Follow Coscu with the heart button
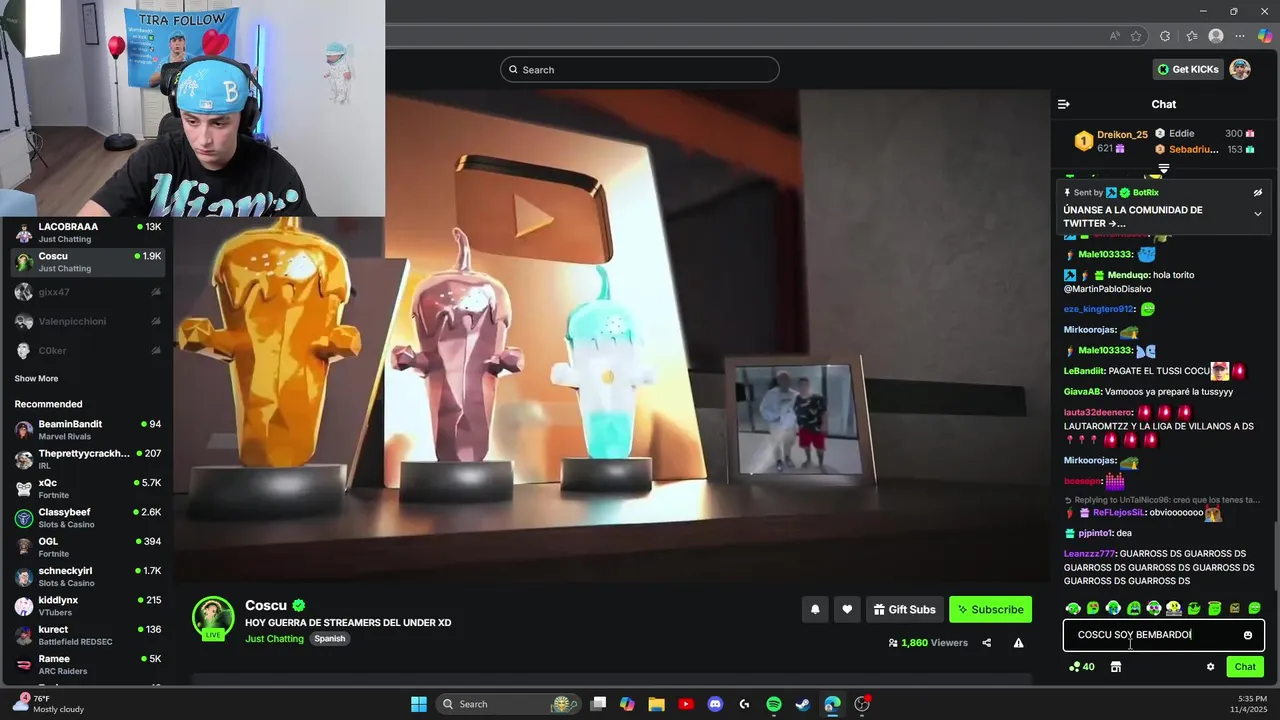The height and width of the screenshot is (720, 1280). pyautogui.click(x=847, y=609)
